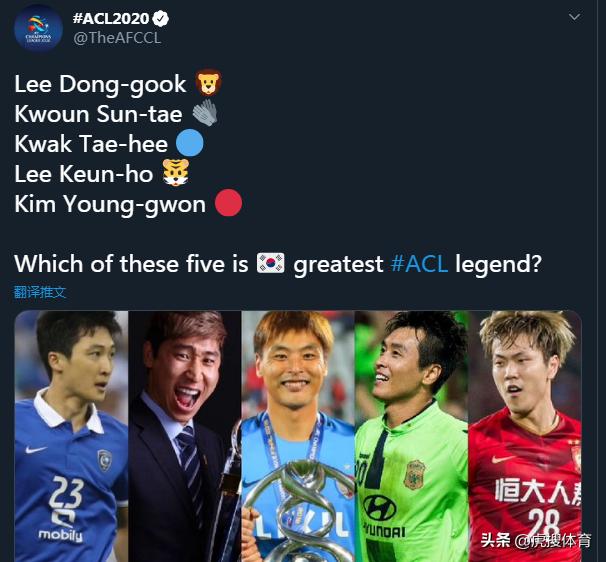Screen dimensions: 606x562
Task: Click the blue circle after Kwak Tae-hee
Action: [189, 143]
